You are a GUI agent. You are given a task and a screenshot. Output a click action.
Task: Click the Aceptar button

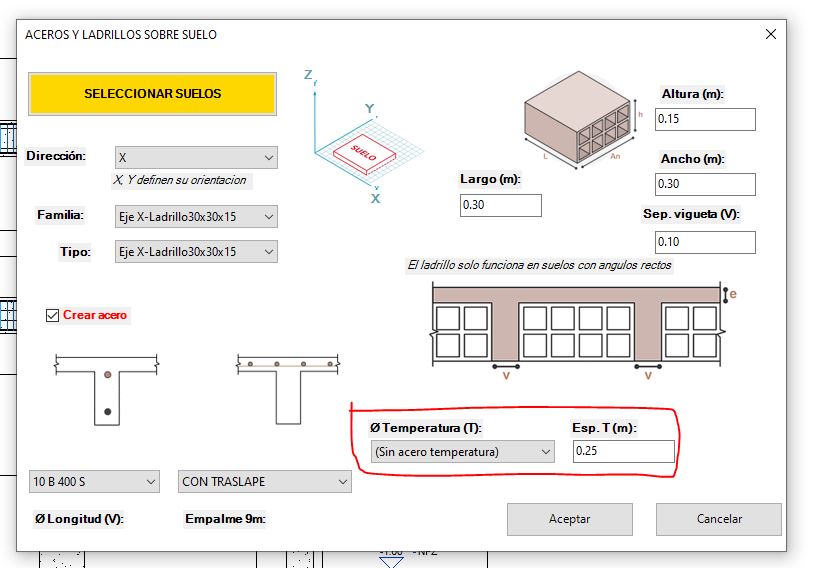tap(570, 519)
